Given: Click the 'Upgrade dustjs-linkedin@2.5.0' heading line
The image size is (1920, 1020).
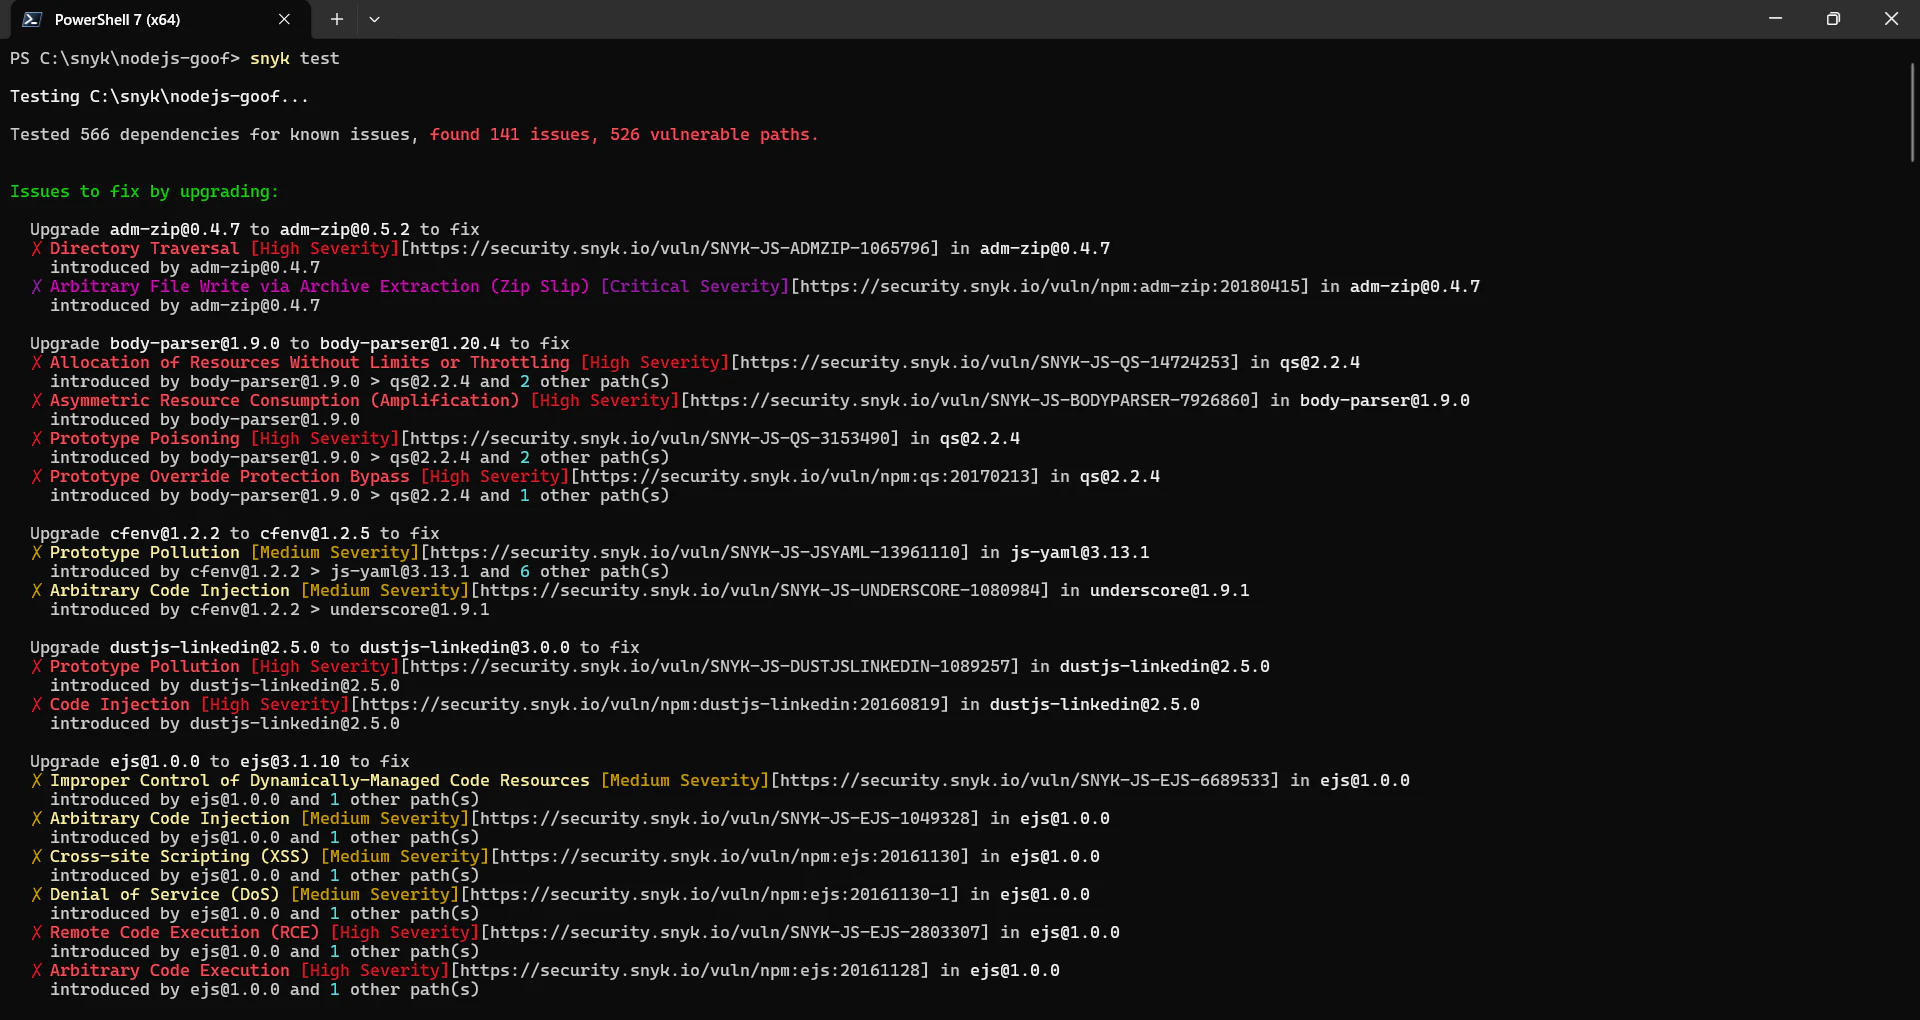Looking at the screenshot, I should tap(335, 647).
